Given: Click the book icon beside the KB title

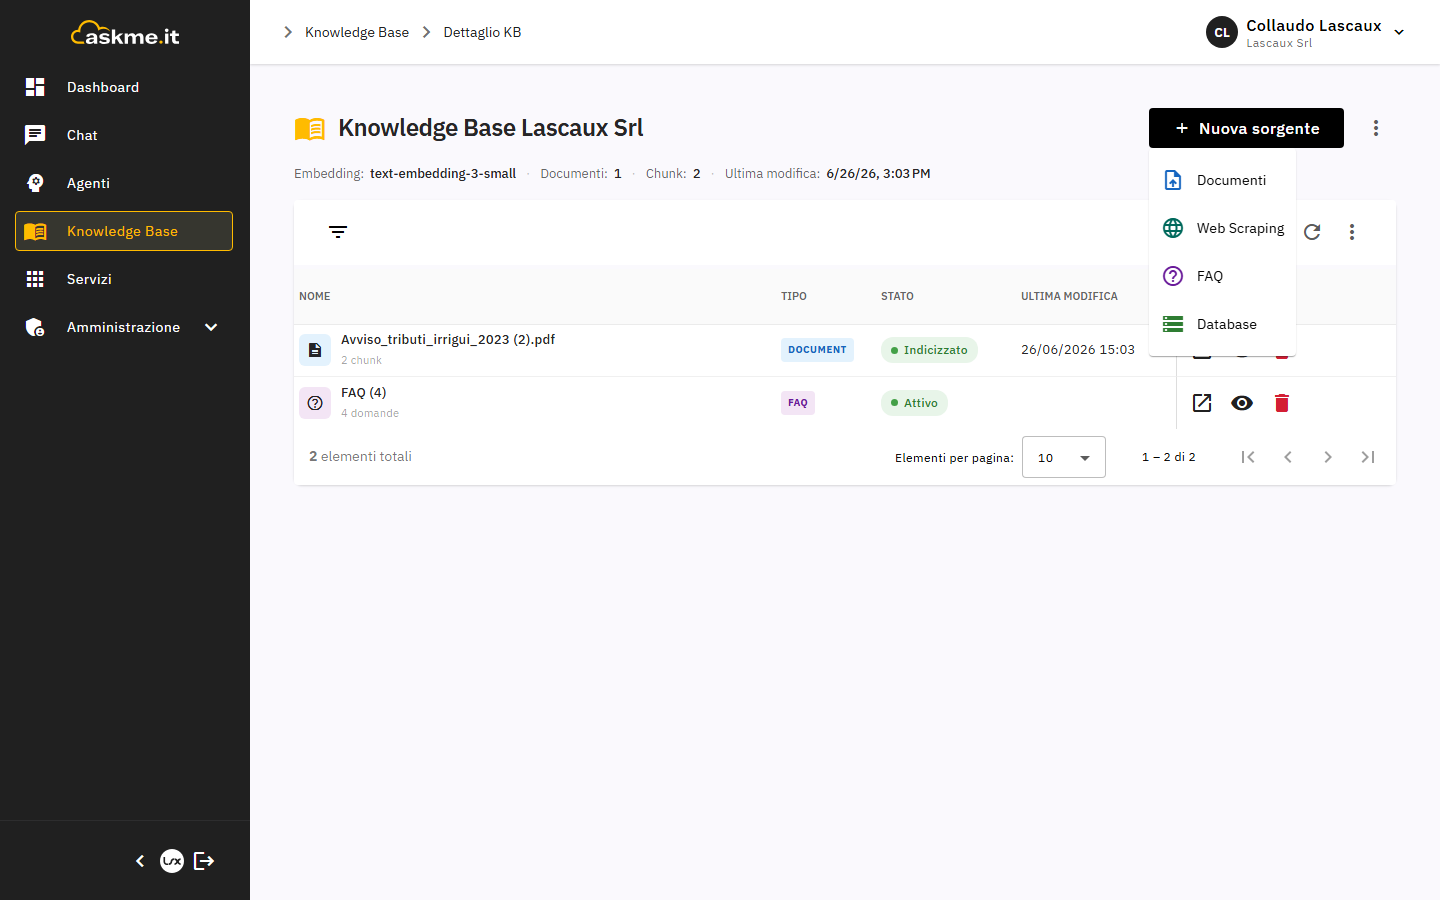Looking at the screenshot, I should (x=310, y=128).
